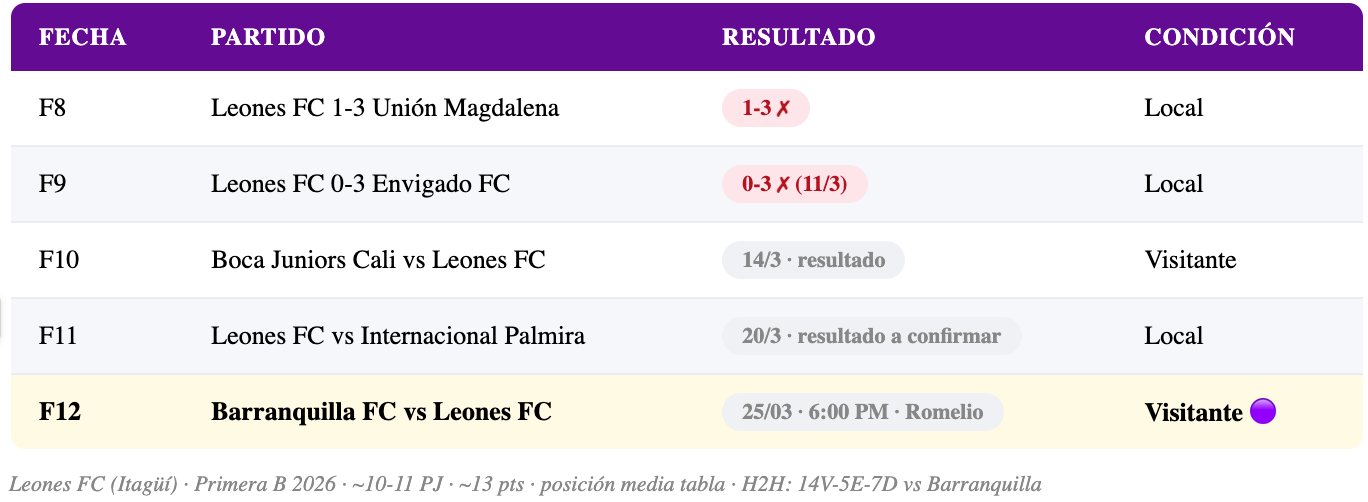Click the F8 fecha cell
The width and height of the screenshot is (1368, 502).
[x=52, y=108]
